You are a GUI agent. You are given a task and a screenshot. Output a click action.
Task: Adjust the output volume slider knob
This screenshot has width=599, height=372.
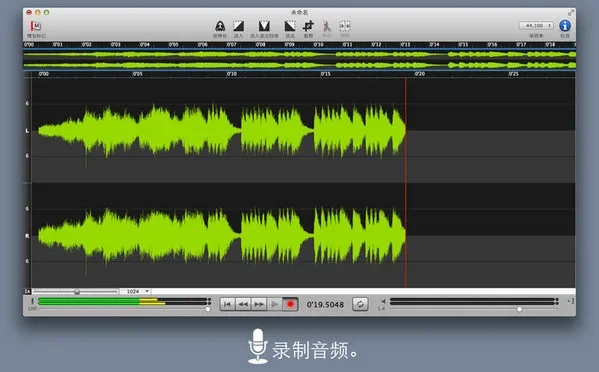click(520, 309)
